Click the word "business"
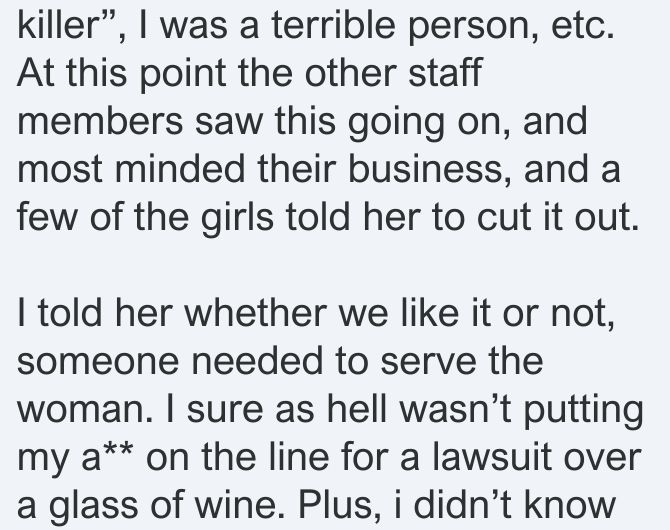670x530 pixels. point(429,170)
